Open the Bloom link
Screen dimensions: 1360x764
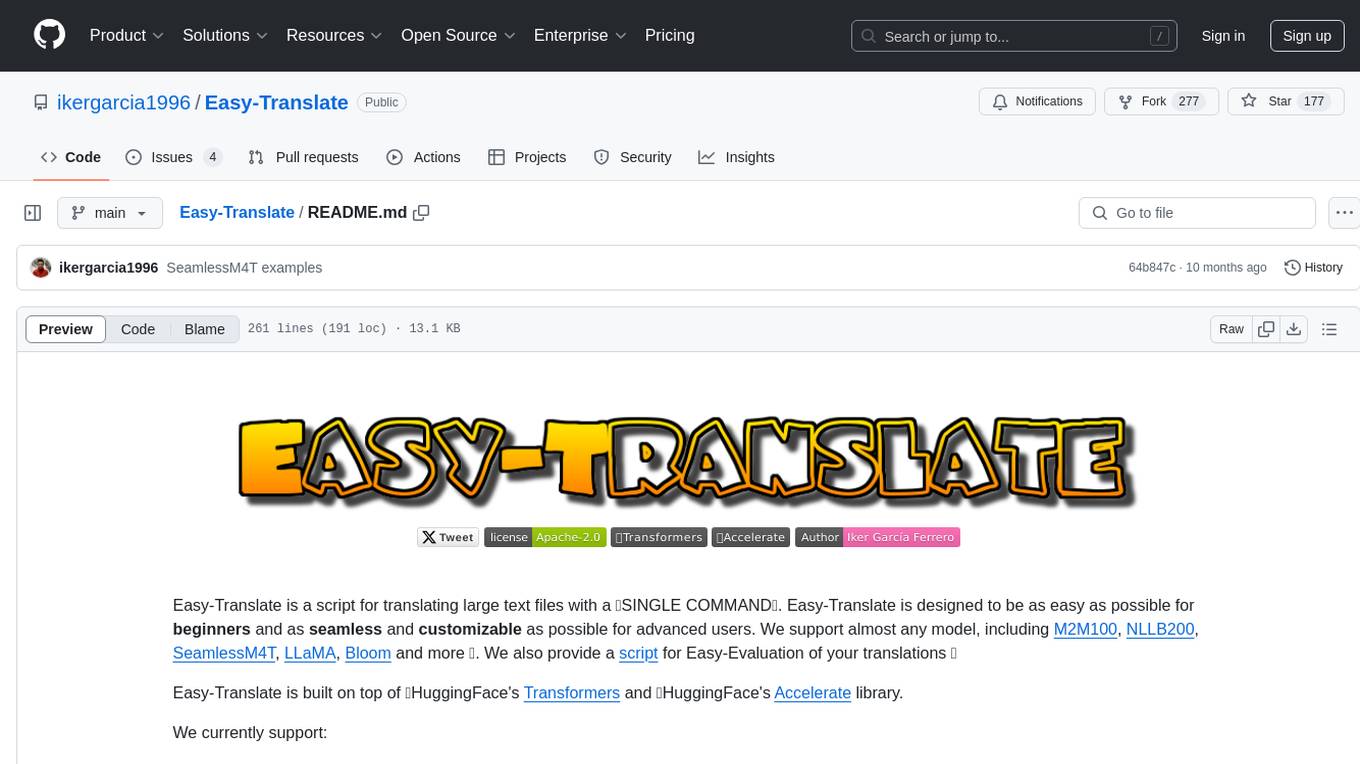(368, 653)
